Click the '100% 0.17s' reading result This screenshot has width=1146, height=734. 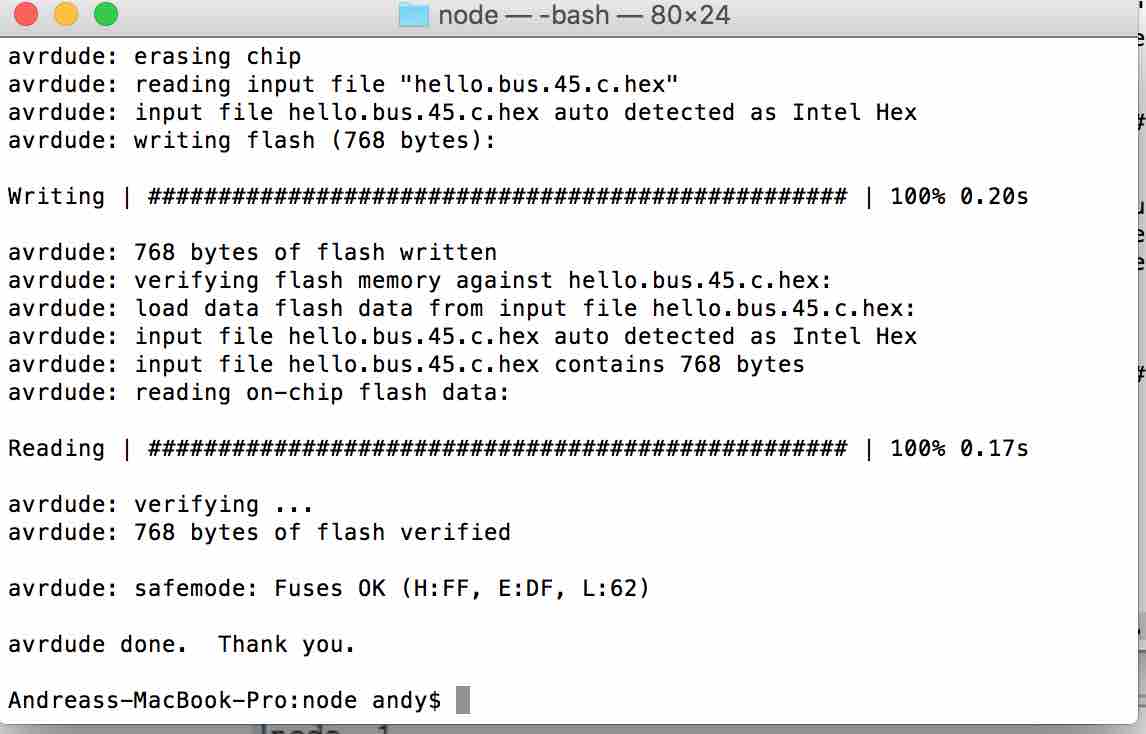click(959, 447)
